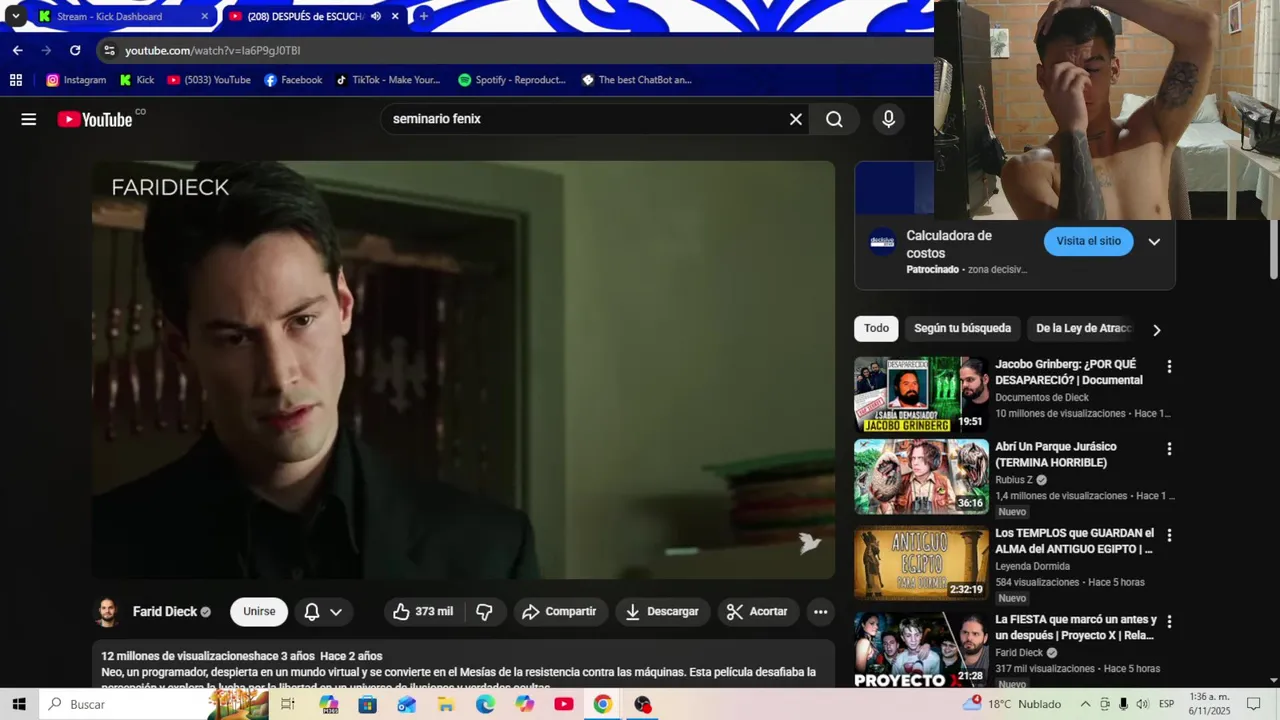The width and height of the screenshot is (1280, 720).
Task: Open Proyecto X video title
Action: 1076,627
